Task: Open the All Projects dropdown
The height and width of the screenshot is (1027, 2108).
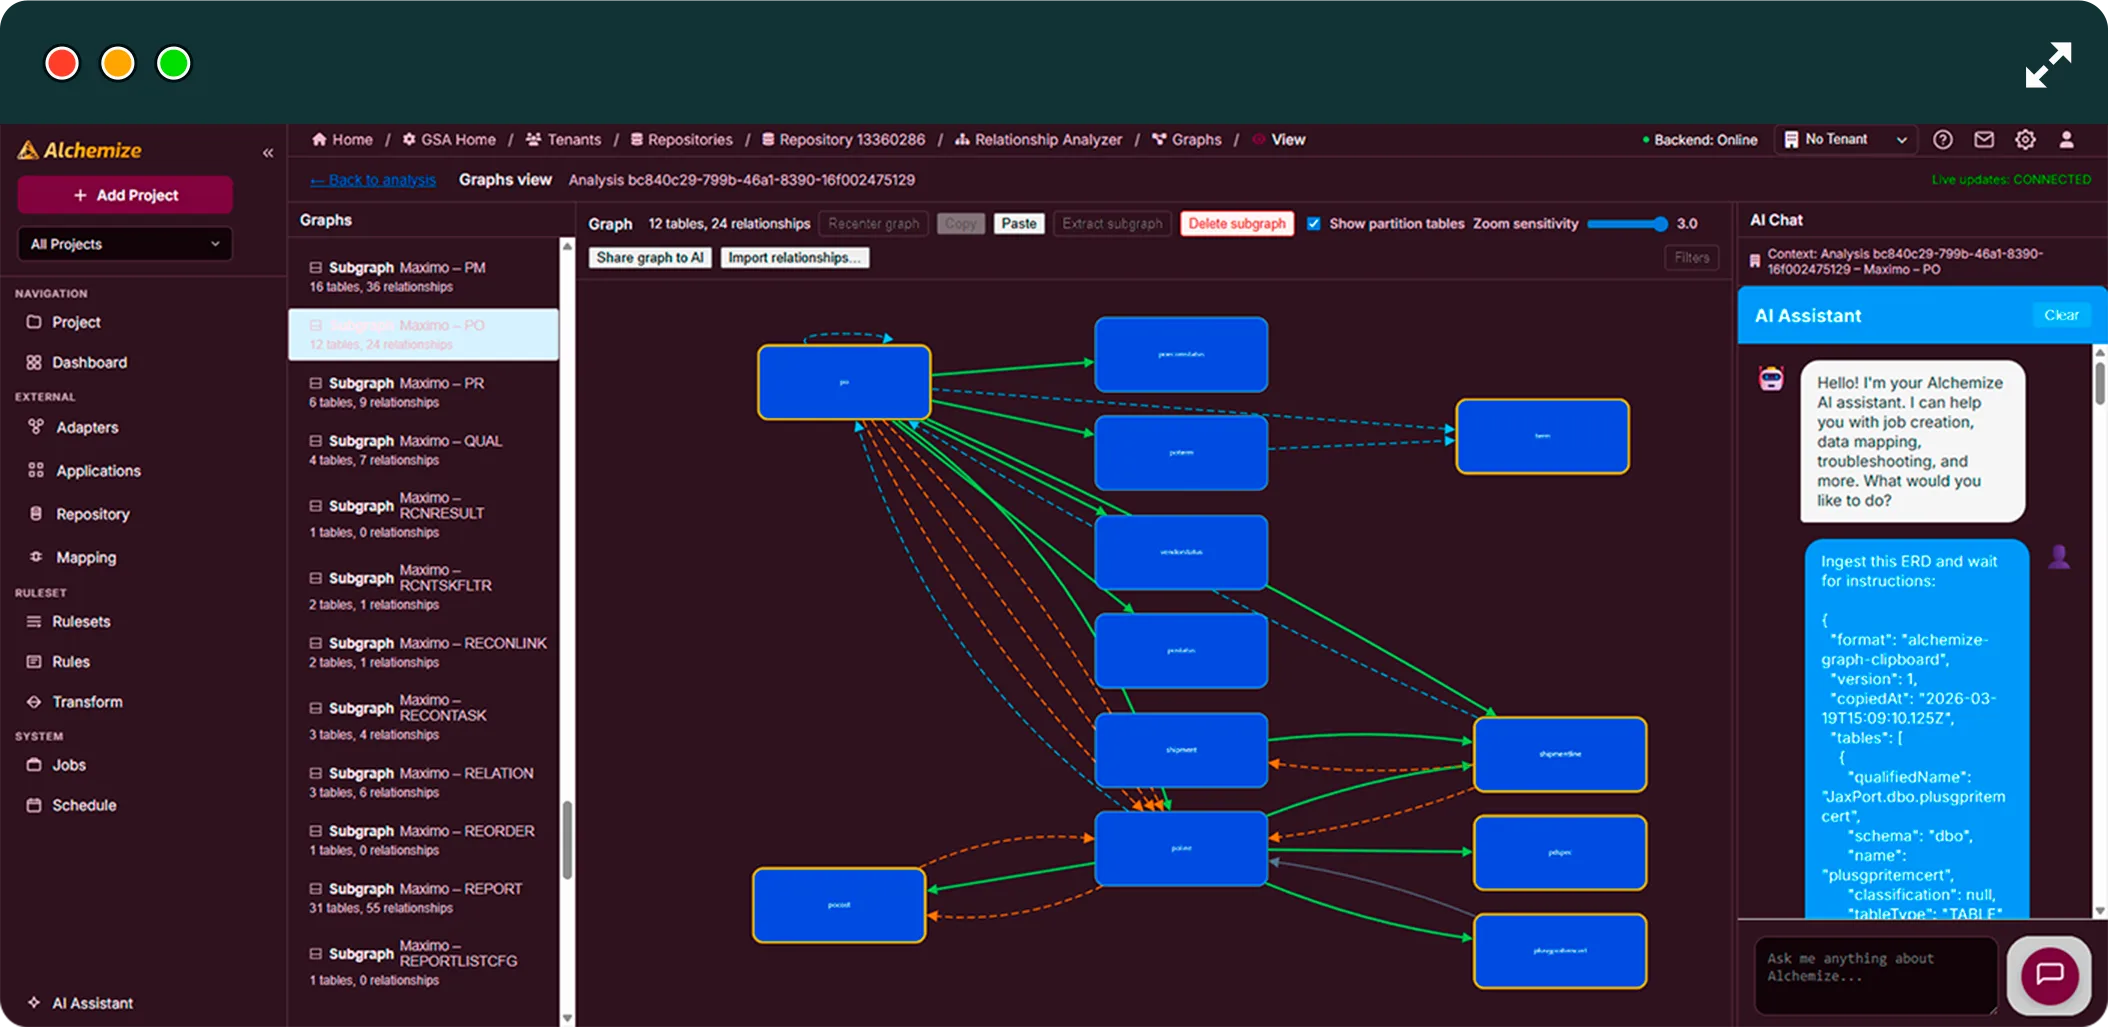Action: 125,244
